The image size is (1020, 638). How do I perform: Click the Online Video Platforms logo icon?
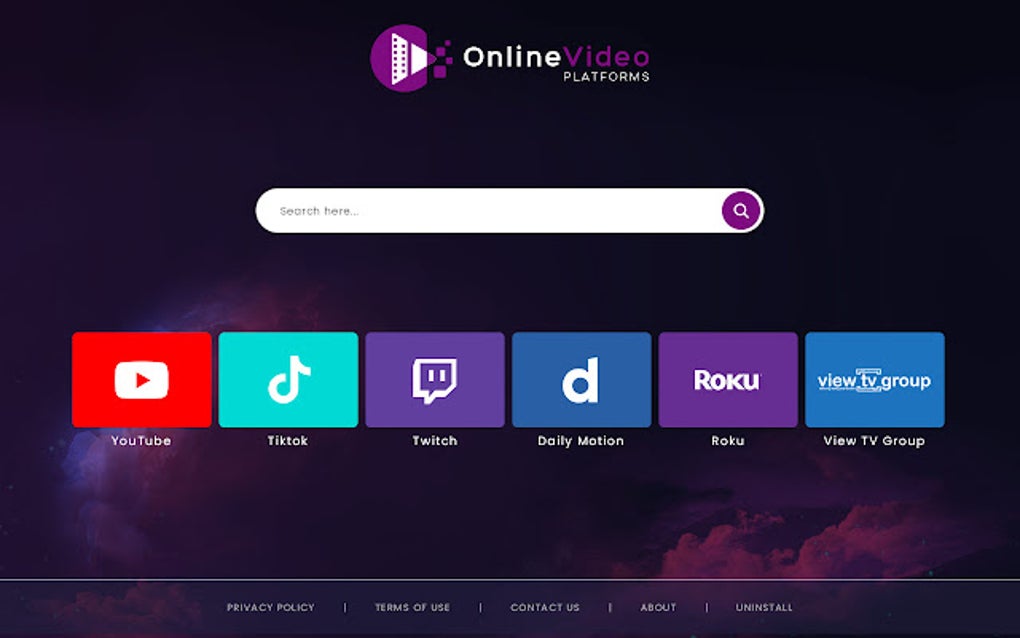pyautogui.click(x=404, y=57)
